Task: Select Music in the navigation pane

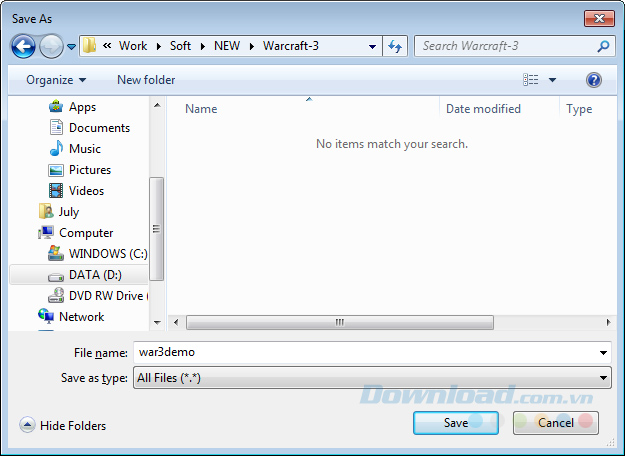Action: [x=85, y=149]
